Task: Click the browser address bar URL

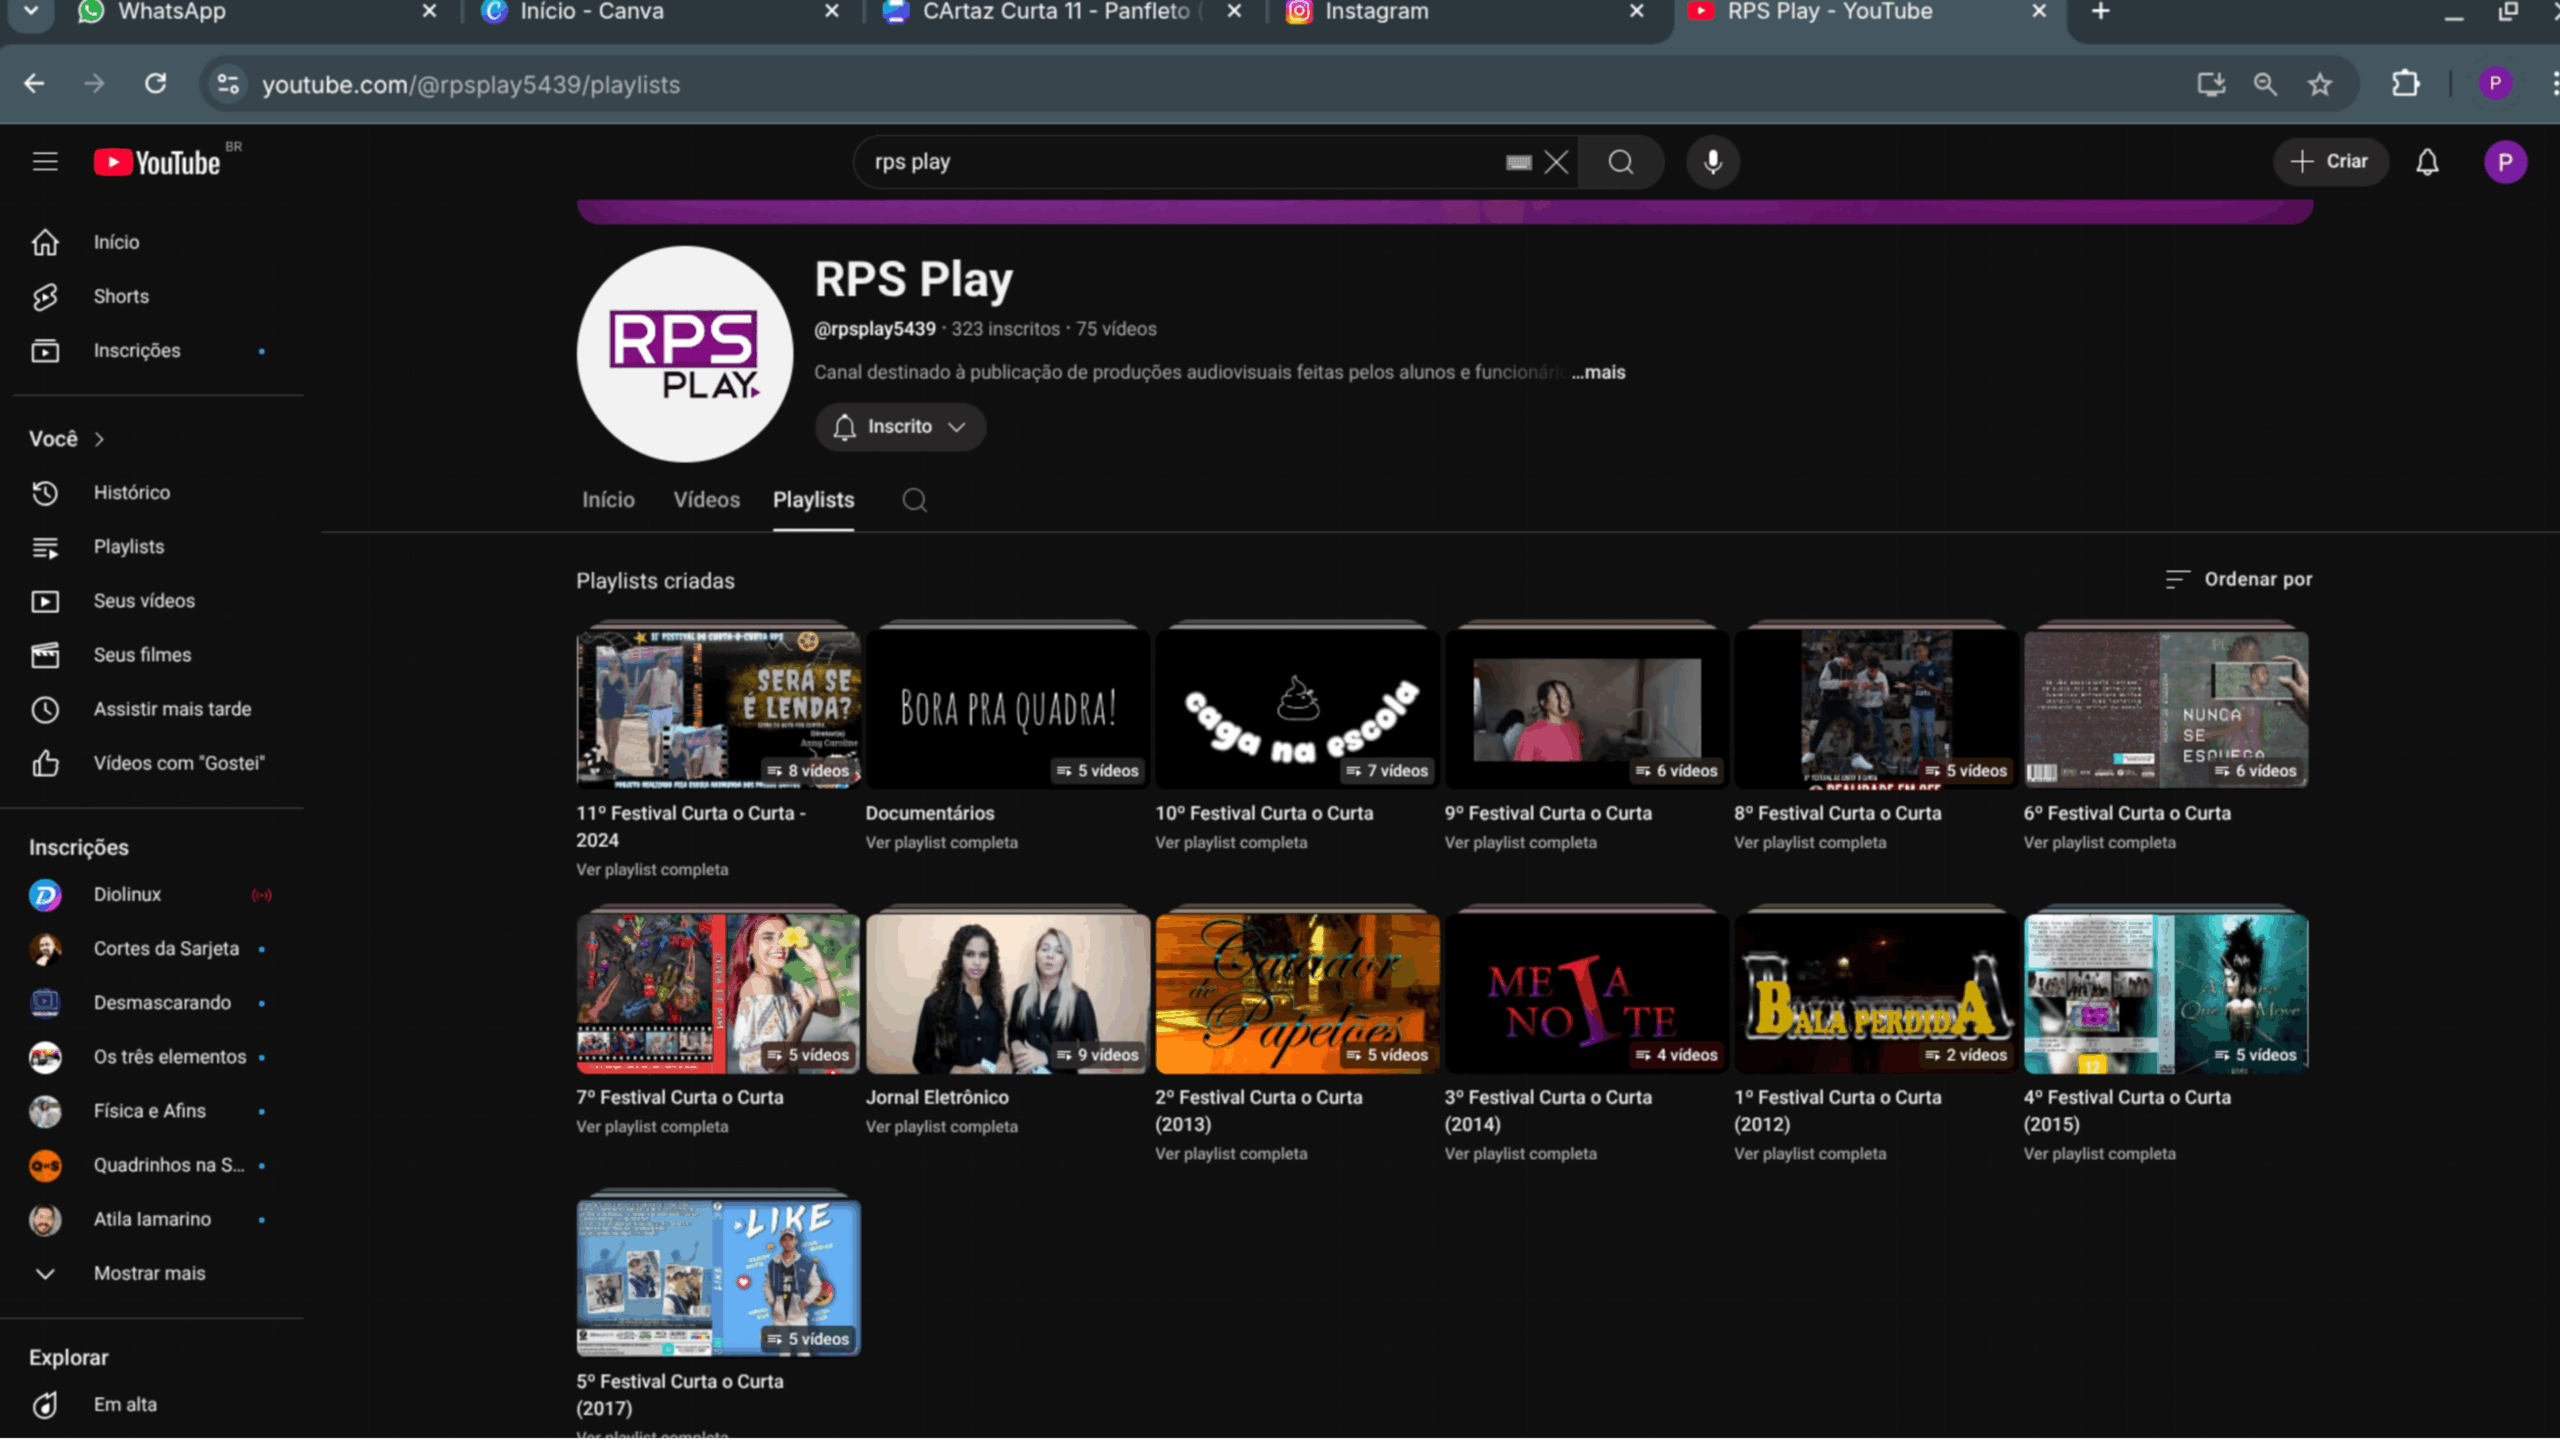Action: point(471,84)
